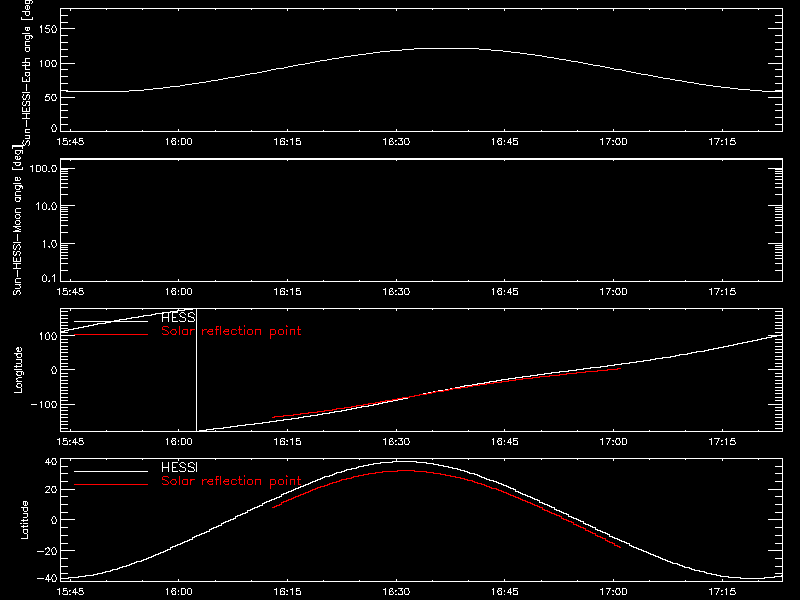The width and height of the screenshot is (800, 600).
Task: Click 15:45 time label under Earth angle plot
Action: [x=70, y=142]
